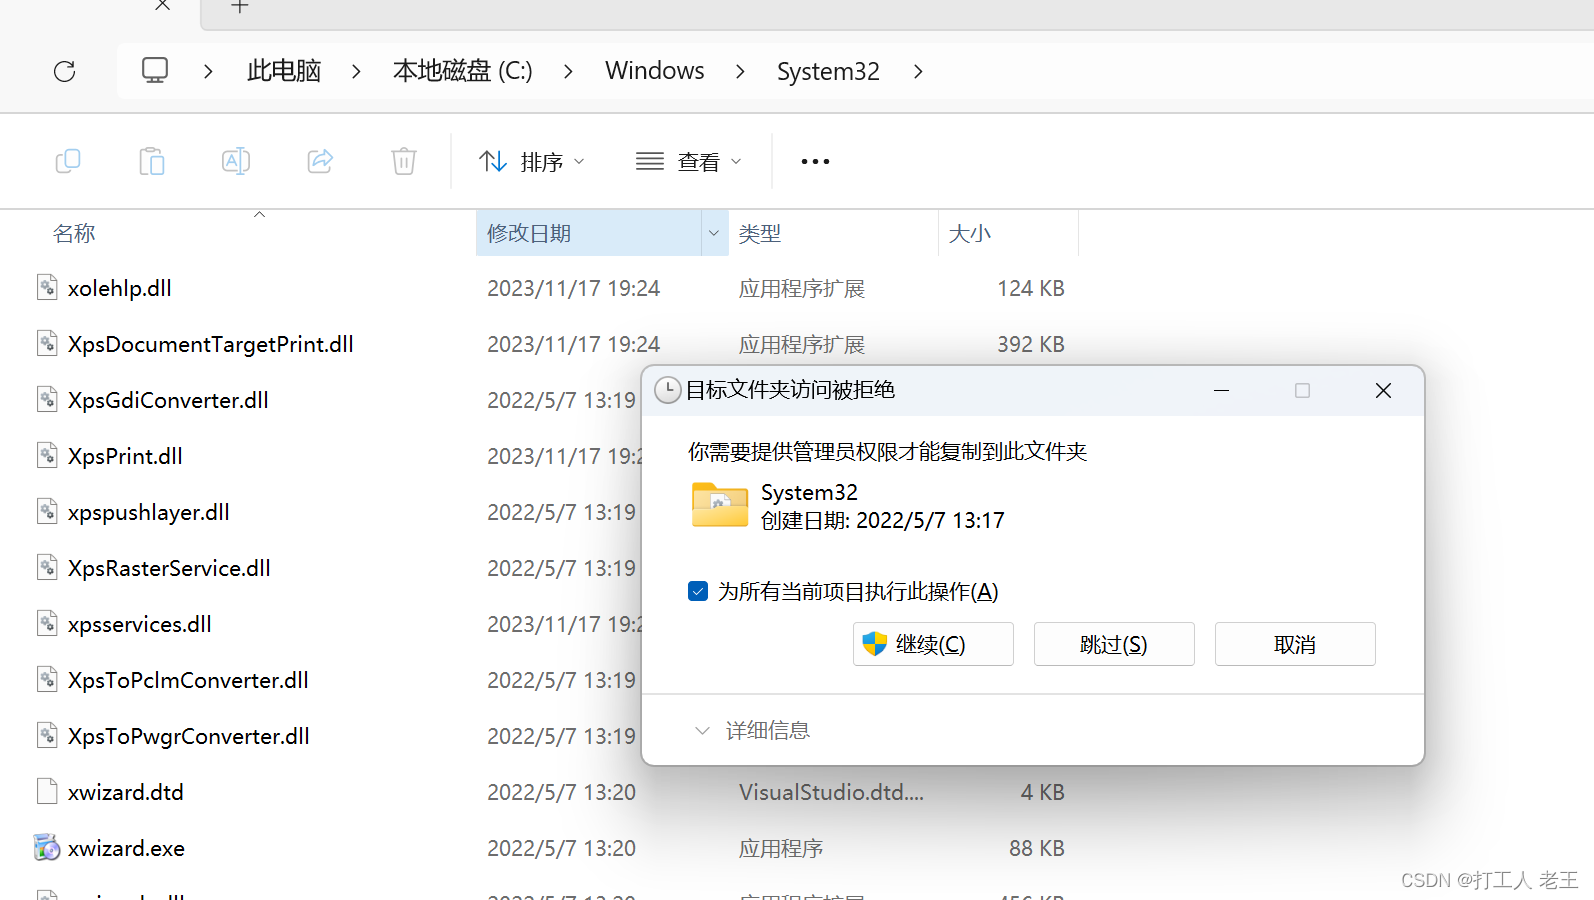Close the access denied dialog
Screen dimensions: 1594x900
[x=1383, y=390]
